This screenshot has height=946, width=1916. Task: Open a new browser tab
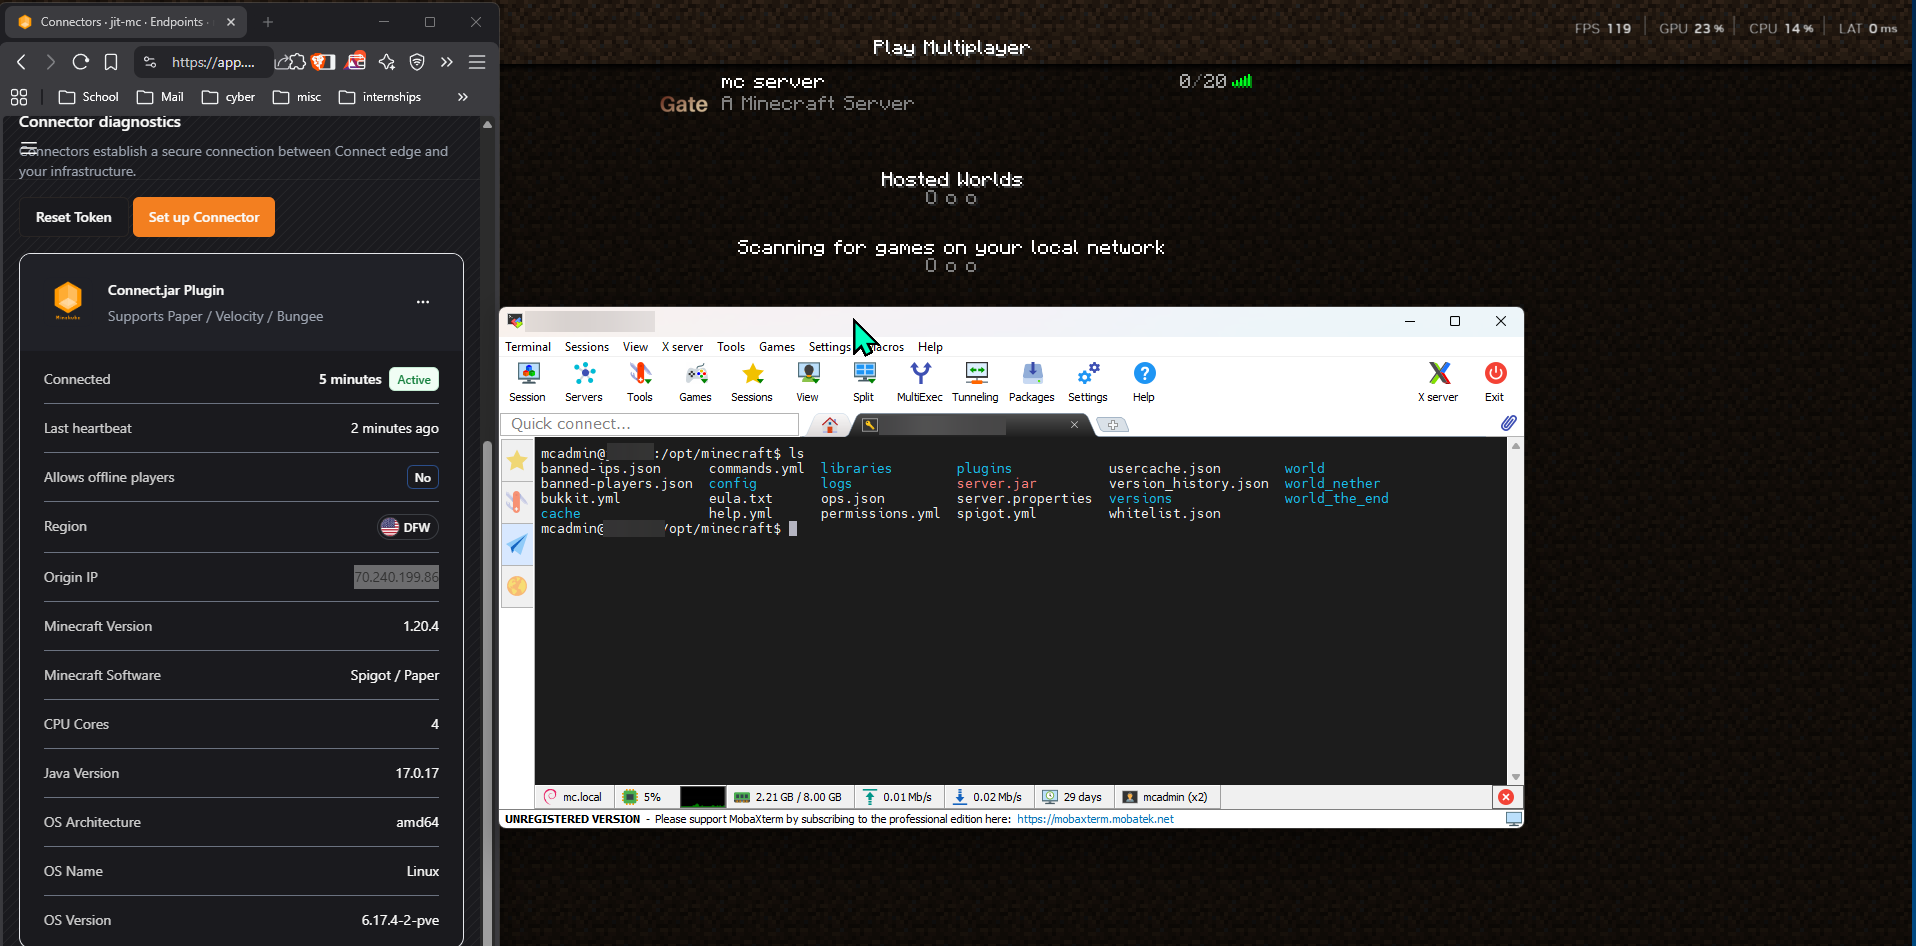point(268,22)
